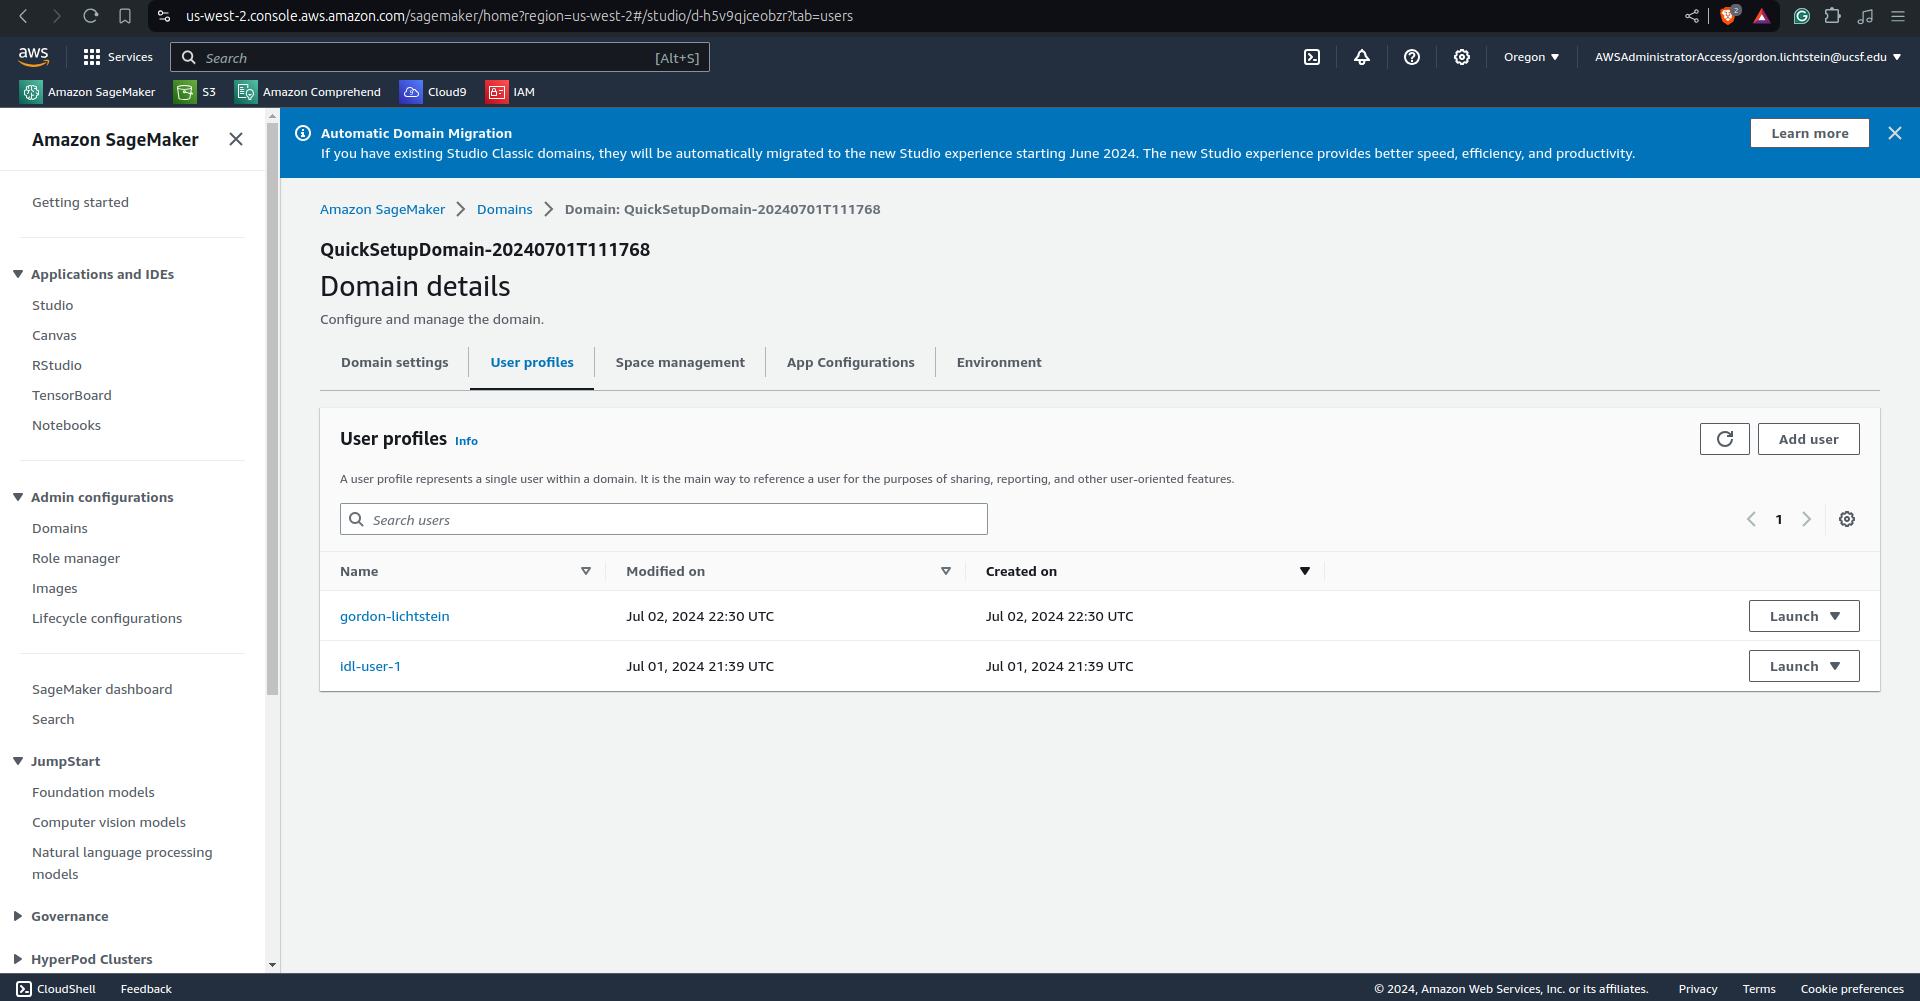1920x1001 pixels.
Task: Click Feedback in the footer
Action: pyautogui.click(x=146, y=989)
